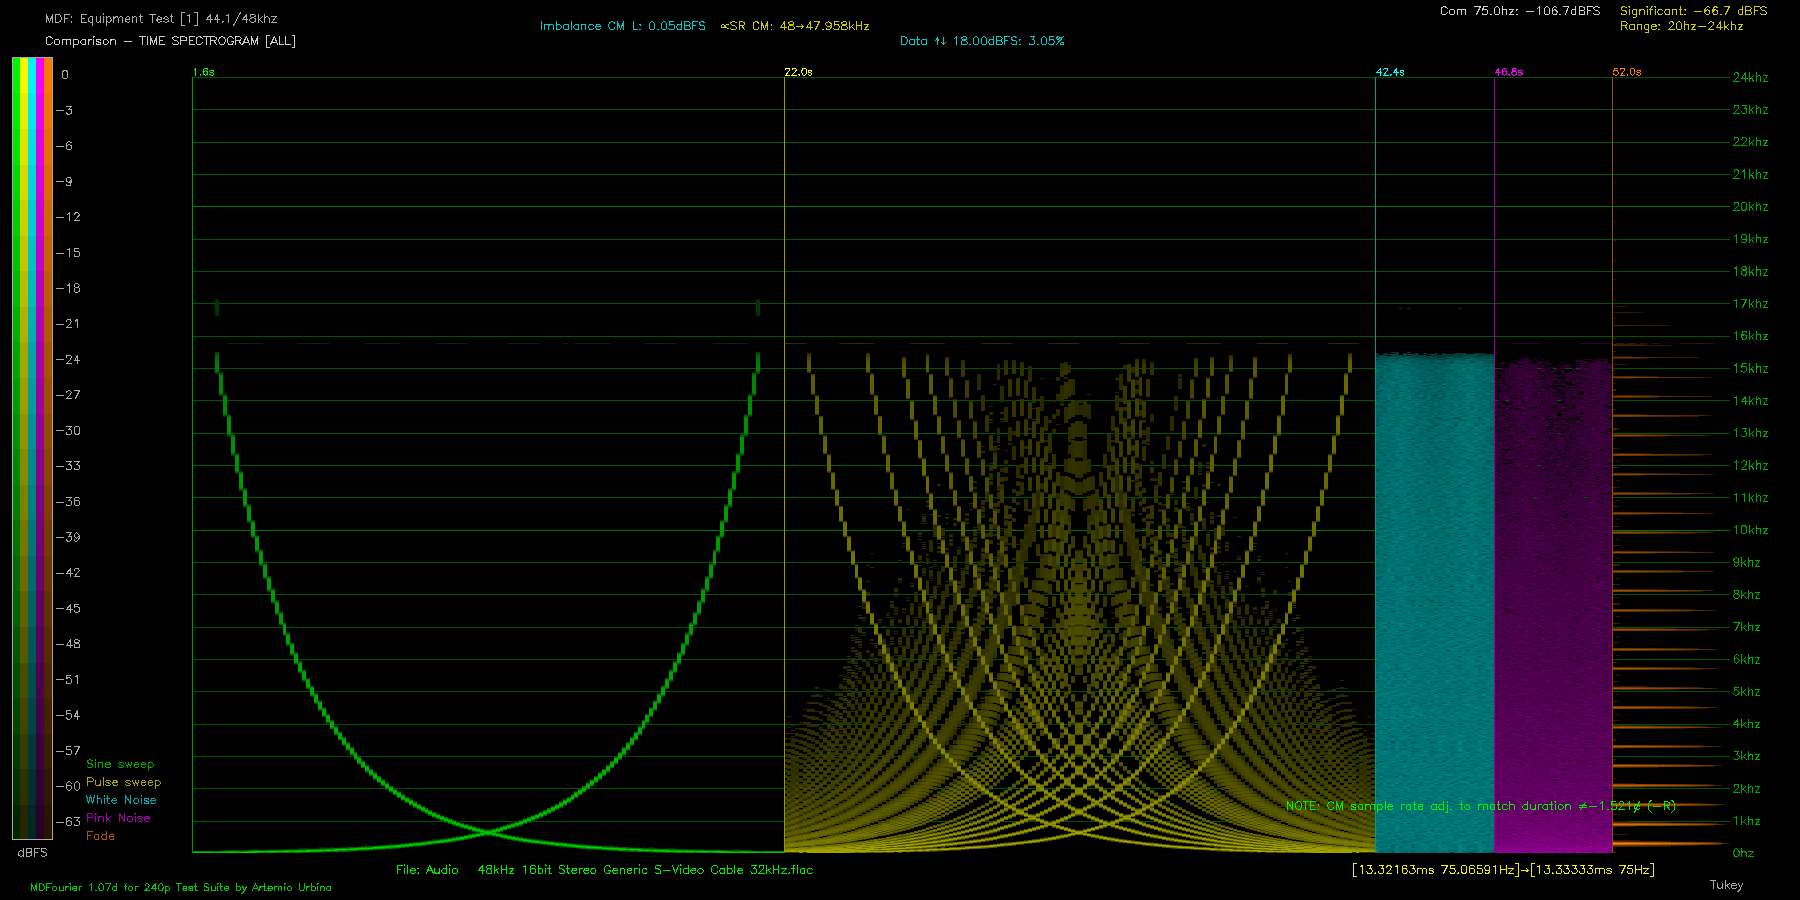Screen dimensions: 1800x900
Task: Click the Significant -66.7 dBFS readout
Action: [1693, 11]
